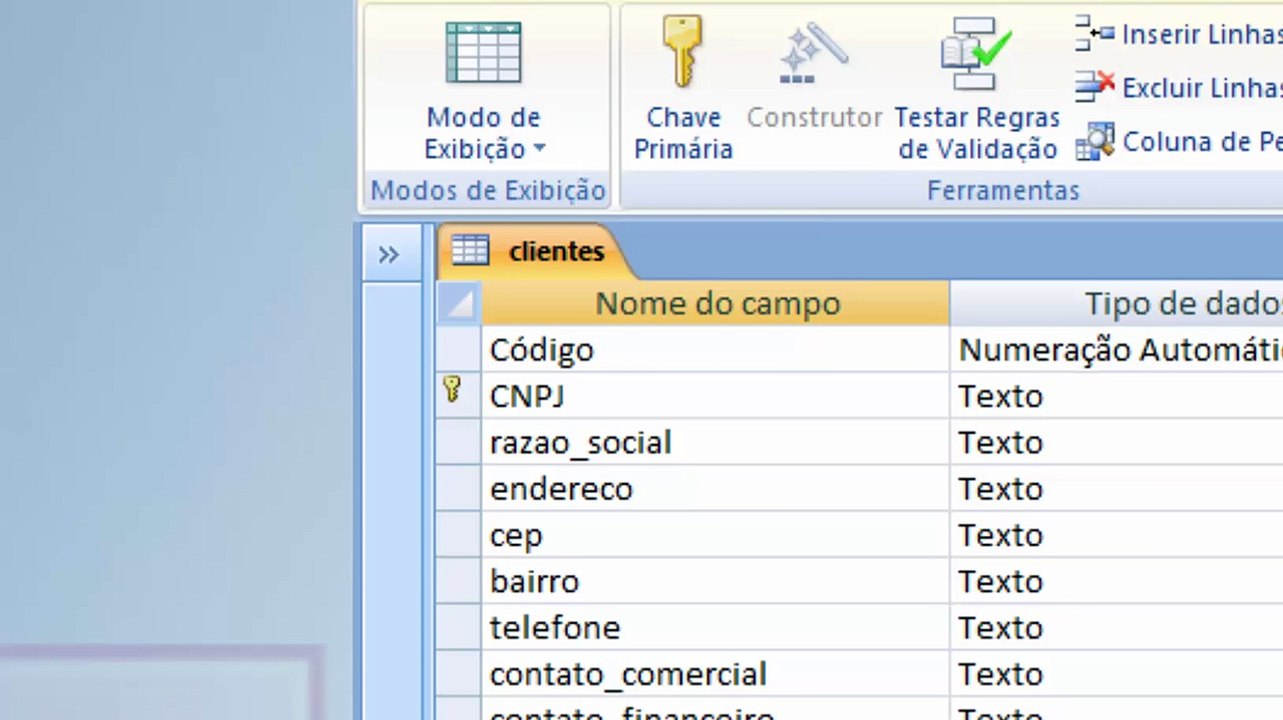Set primary key with Chave Primária
This screenshot has height=720, width=1283.
point(684,89)
